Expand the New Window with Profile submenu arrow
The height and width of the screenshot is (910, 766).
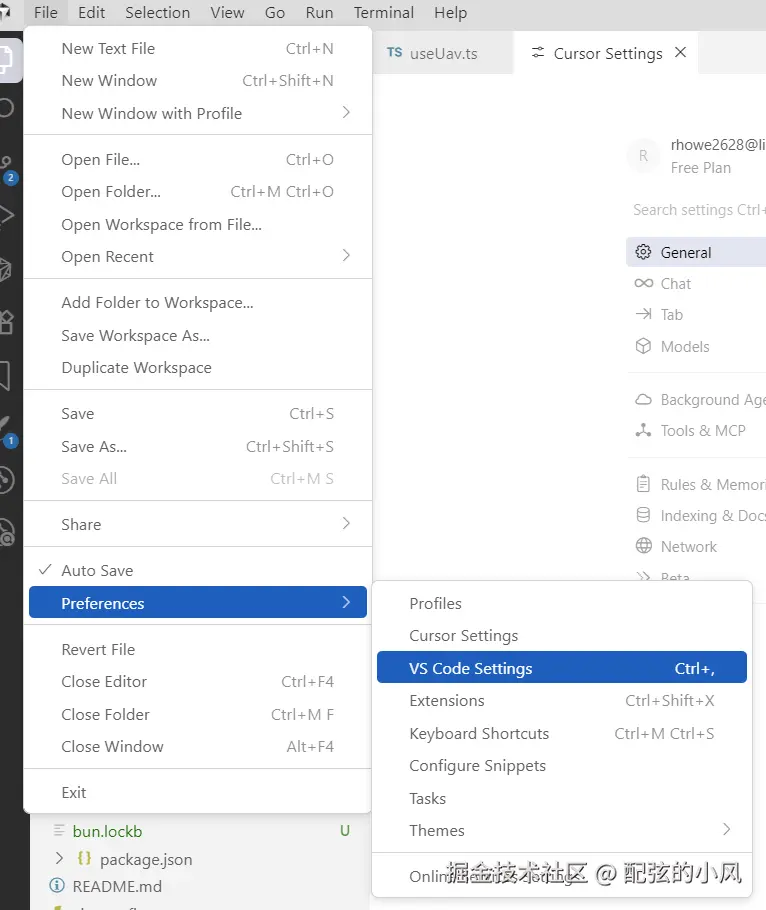[346, 113]
